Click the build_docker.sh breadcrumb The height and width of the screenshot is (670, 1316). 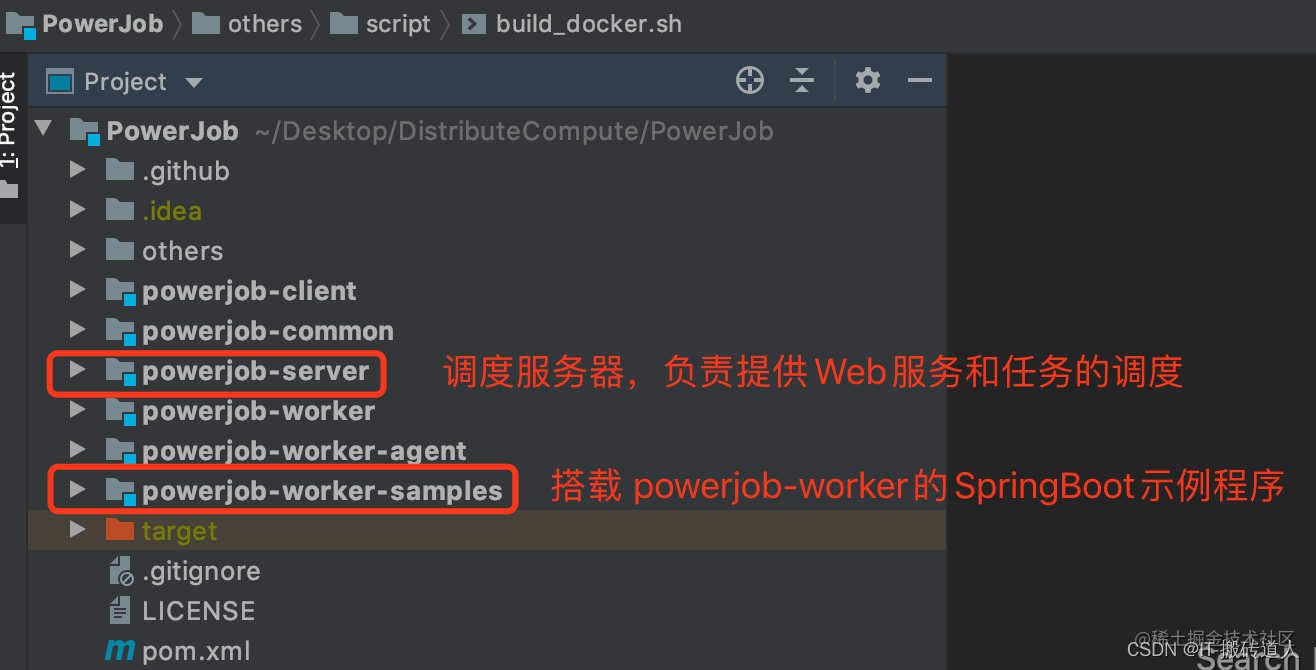pyautogui.click(x=589, y=24)
